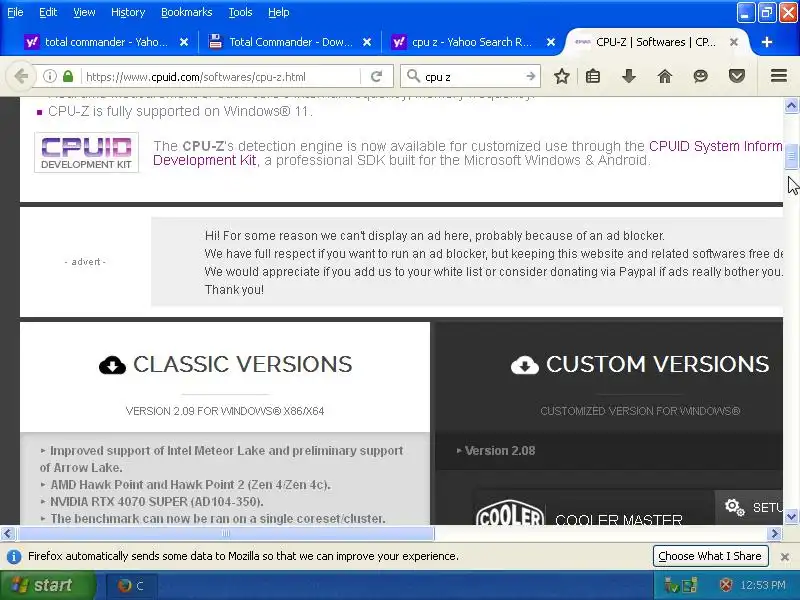The width and height of the screenshot is (800, 600).
Task: Click the search magnifier icon
Action: click(x=413, y=77)
